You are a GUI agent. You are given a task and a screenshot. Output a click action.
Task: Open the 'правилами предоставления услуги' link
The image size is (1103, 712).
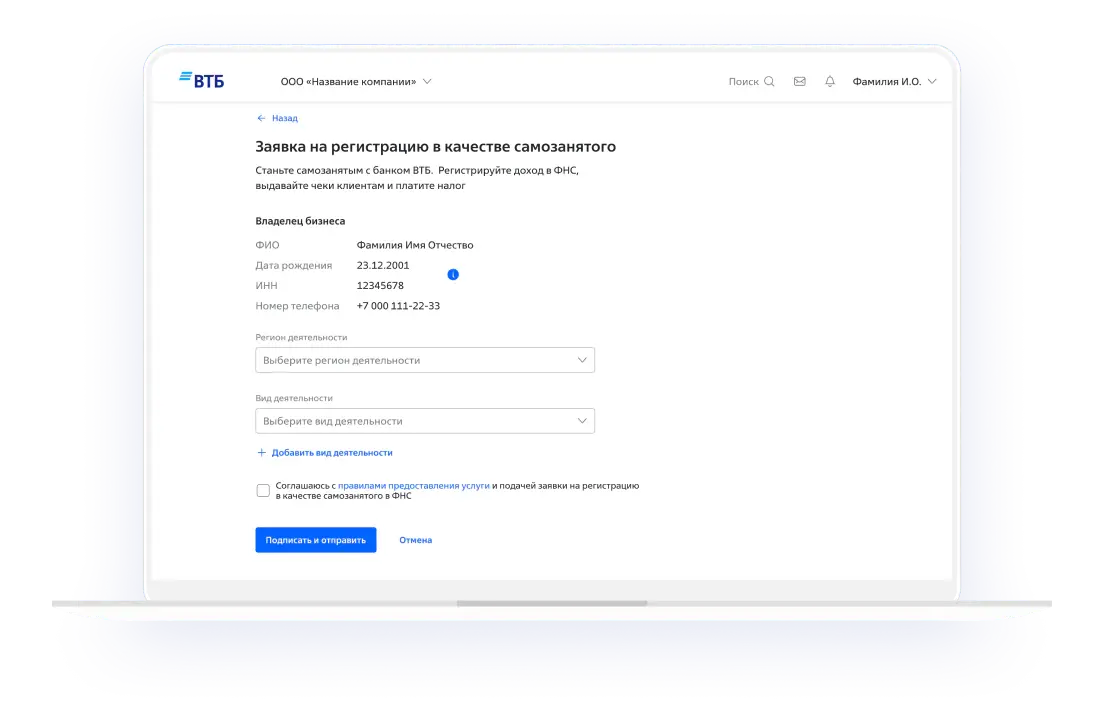[413, 485]
